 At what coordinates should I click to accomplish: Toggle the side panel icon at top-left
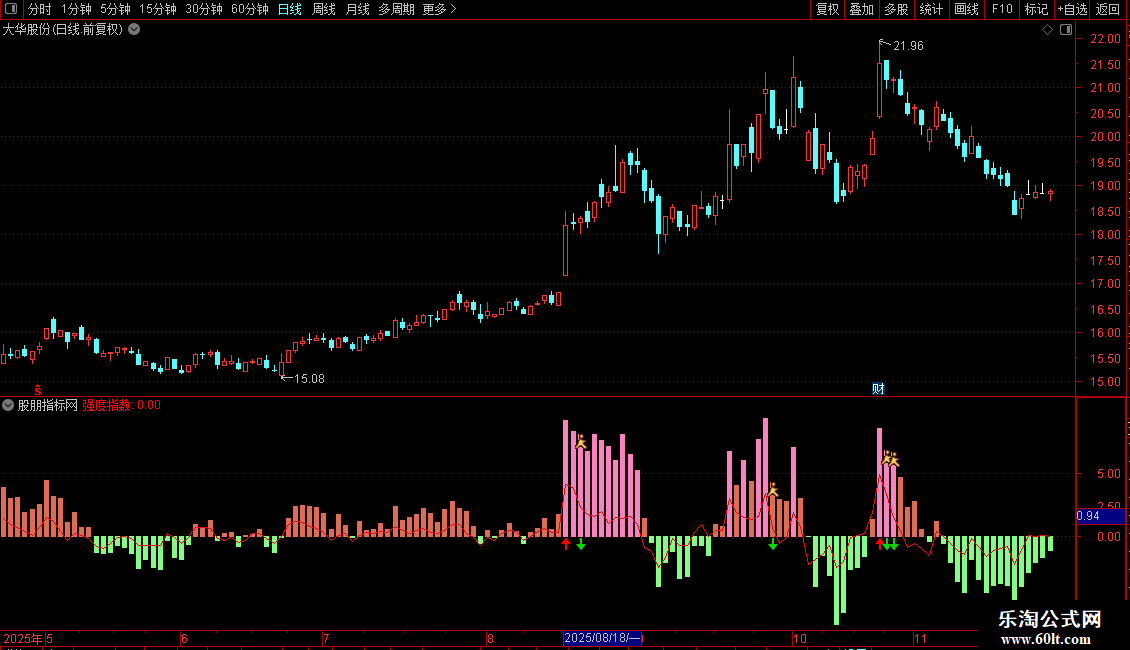(x=11, y=9)
